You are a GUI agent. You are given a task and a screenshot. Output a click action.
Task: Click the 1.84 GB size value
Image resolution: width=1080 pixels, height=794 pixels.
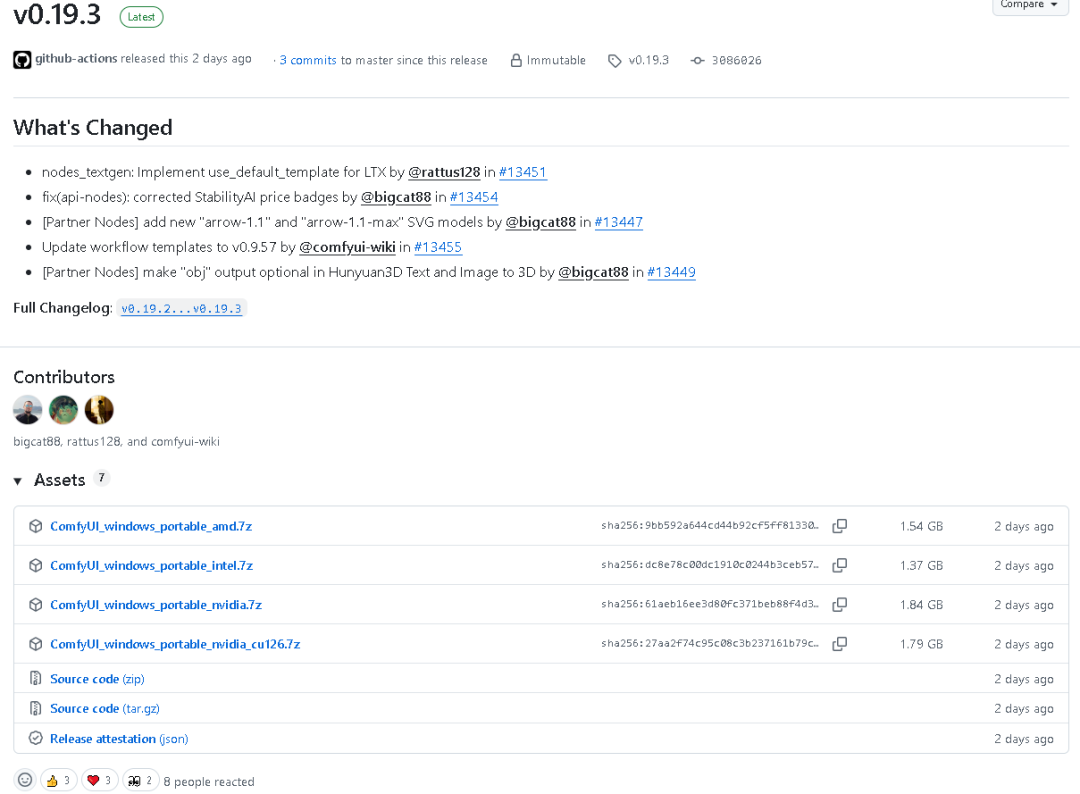tap(921, 605)
